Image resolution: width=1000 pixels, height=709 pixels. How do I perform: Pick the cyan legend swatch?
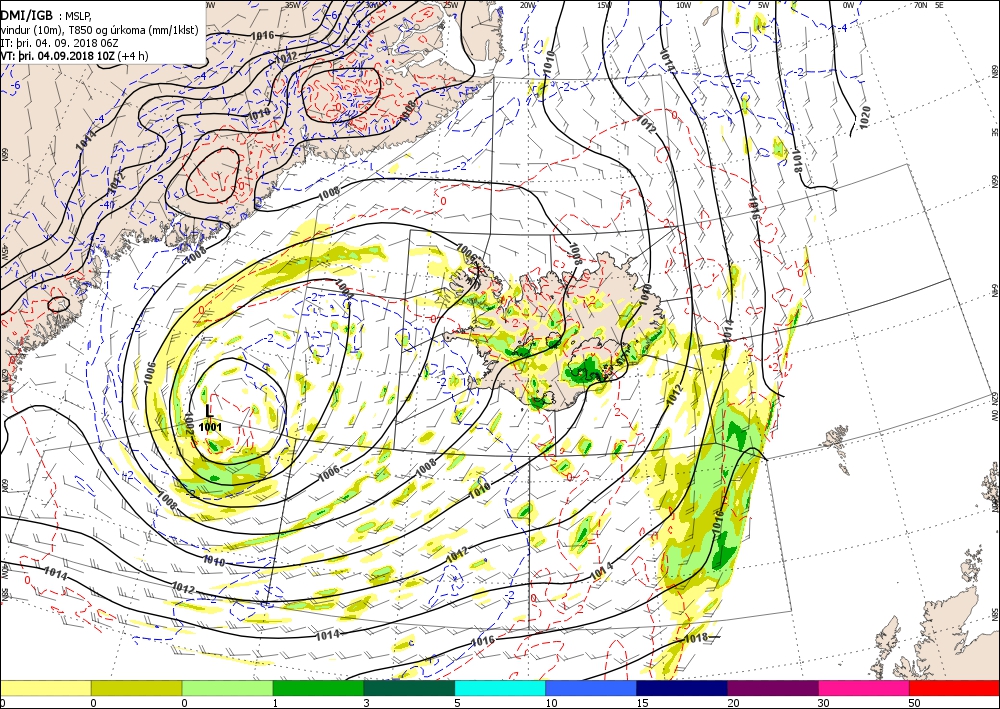(501, 688)
